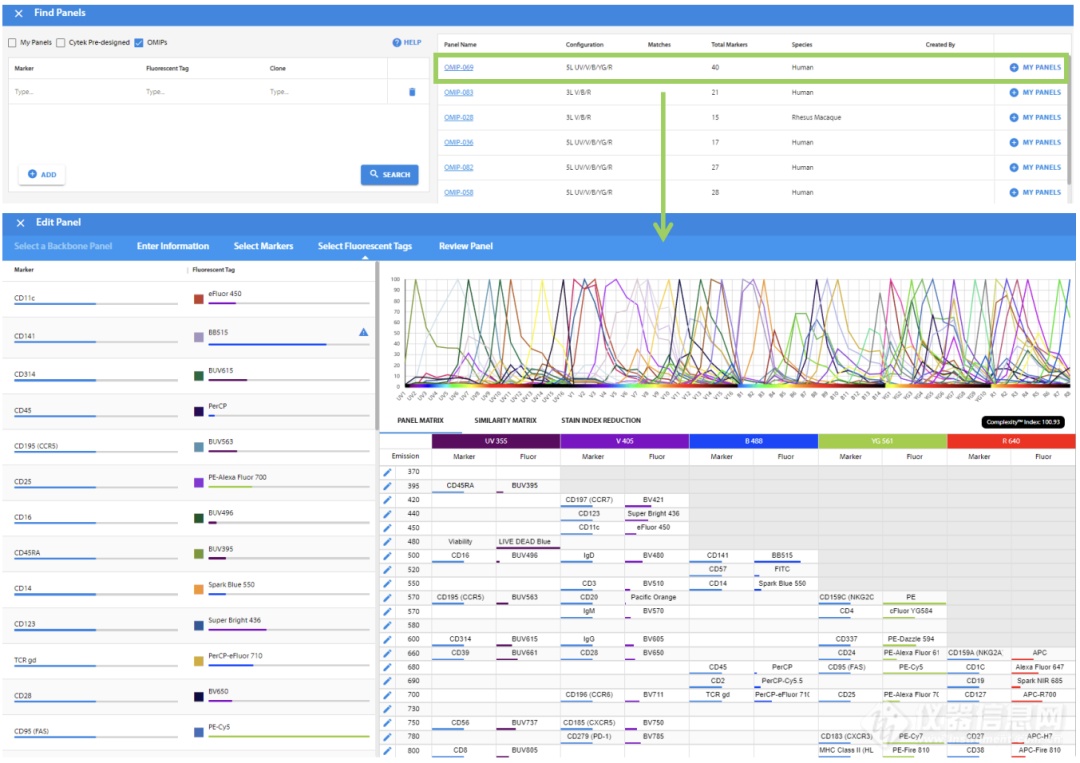Close the Edit Panel window
This screenshot has width=1080, height=763.
tap(20, 223)
